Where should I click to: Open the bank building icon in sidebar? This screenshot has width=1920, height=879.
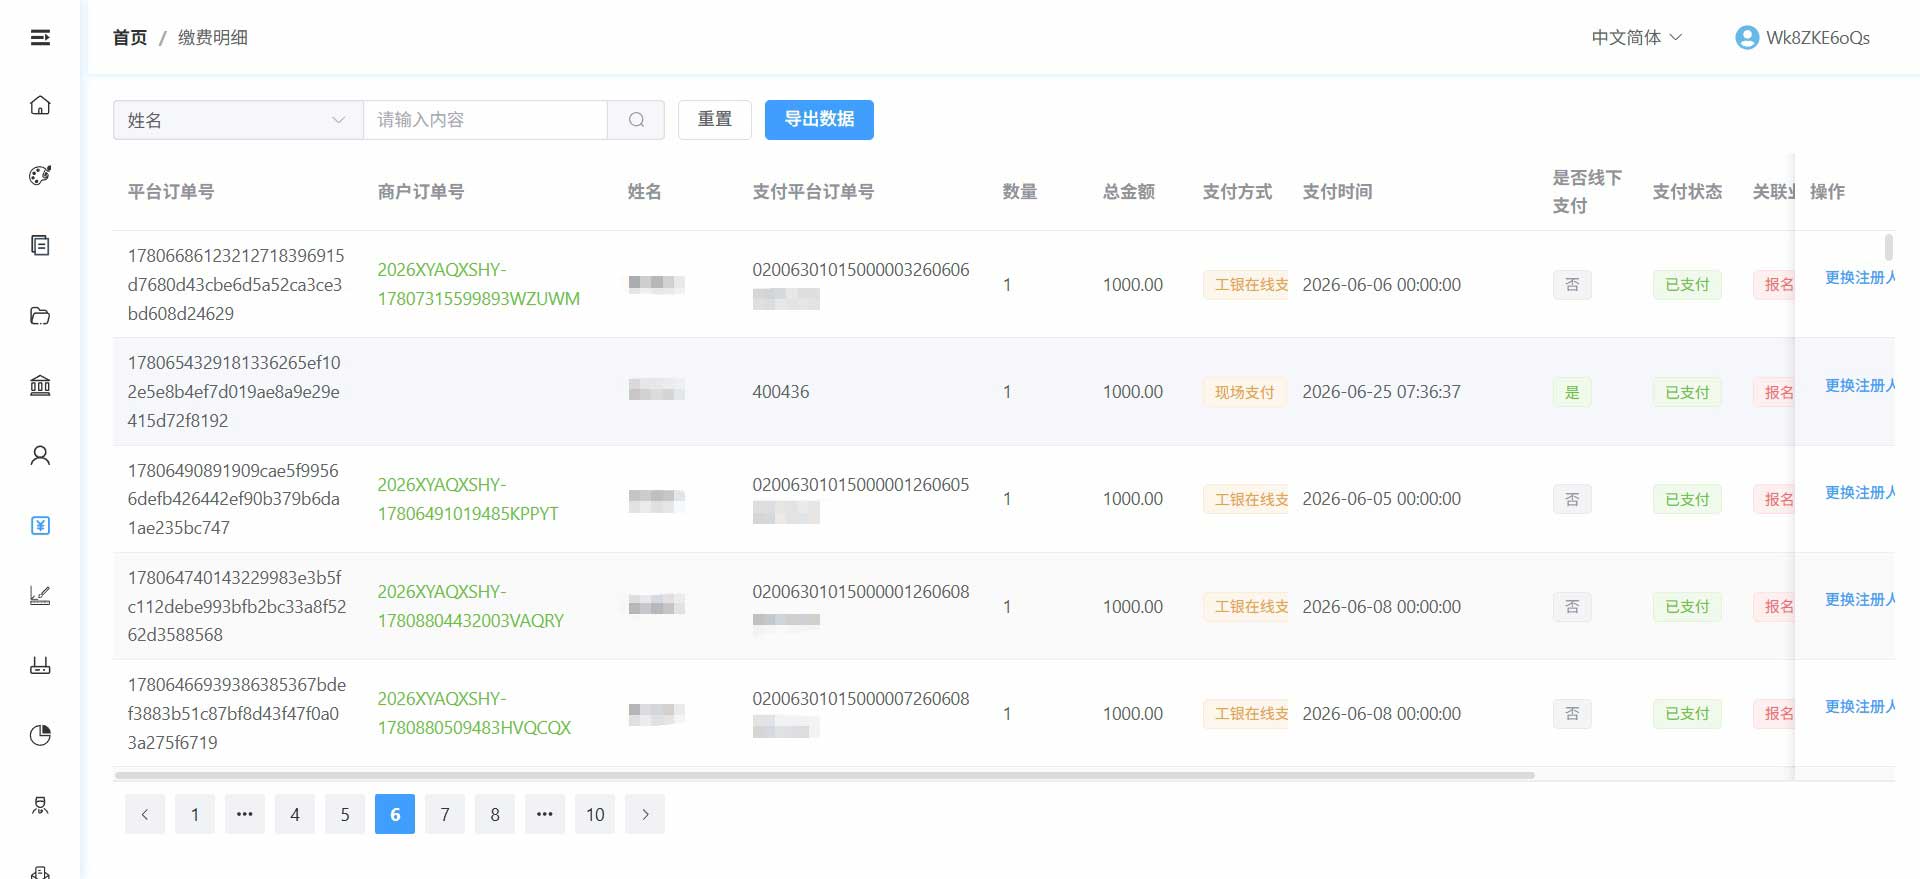point(40,385)
